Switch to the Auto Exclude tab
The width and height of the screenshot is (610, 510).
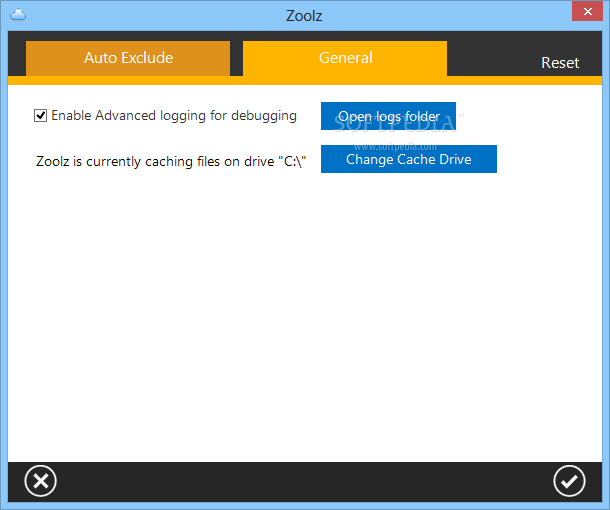pyautogui.click(x=128, y=58)
